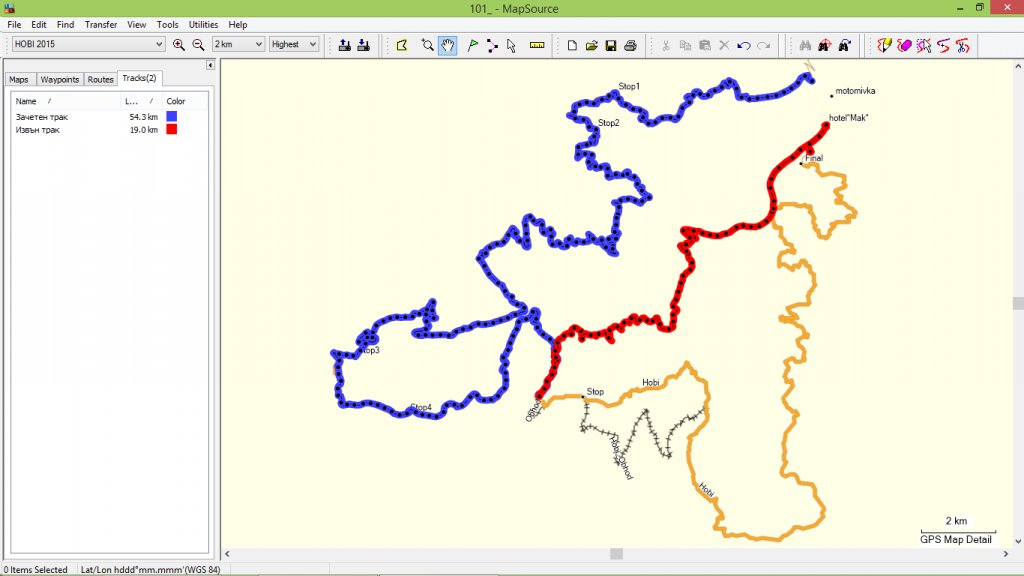Select the Map tool icon
1024x576 pixels.
coord(402,45)
